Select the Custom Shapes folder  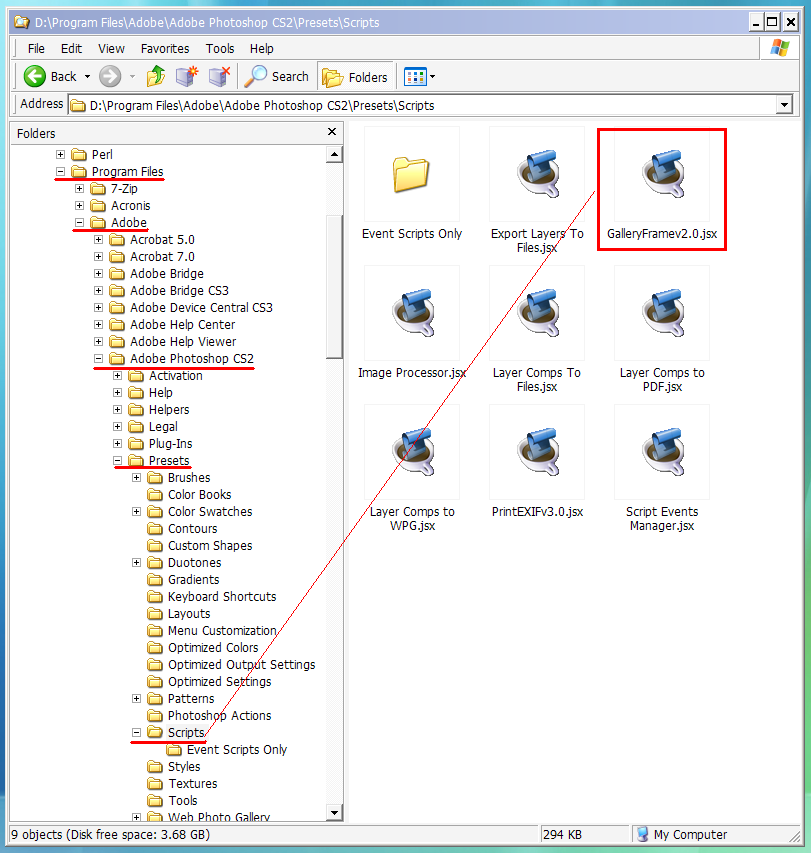click(x=210, y=546)
